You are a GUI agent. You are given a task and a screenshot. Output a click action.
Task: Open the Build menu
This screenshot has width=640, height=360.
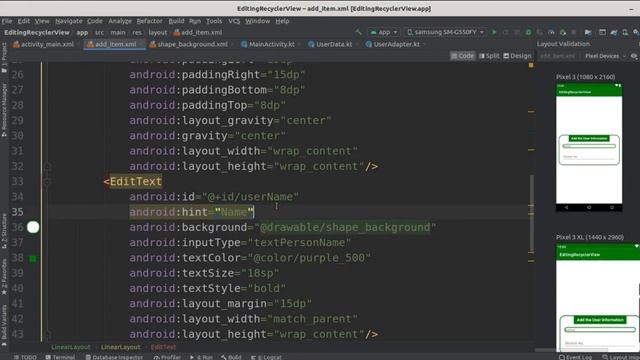coord(176,21)
